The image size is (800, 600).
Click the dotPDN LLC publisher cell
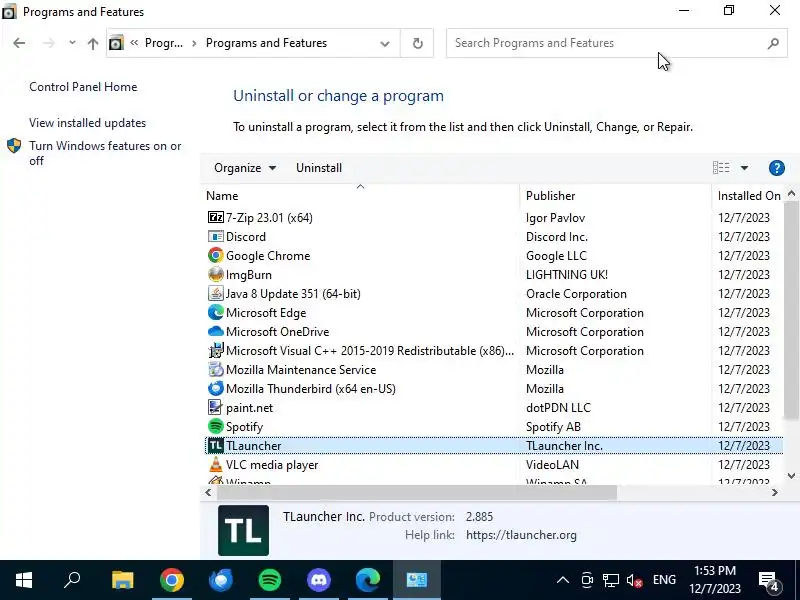click(x=558, y=408)
